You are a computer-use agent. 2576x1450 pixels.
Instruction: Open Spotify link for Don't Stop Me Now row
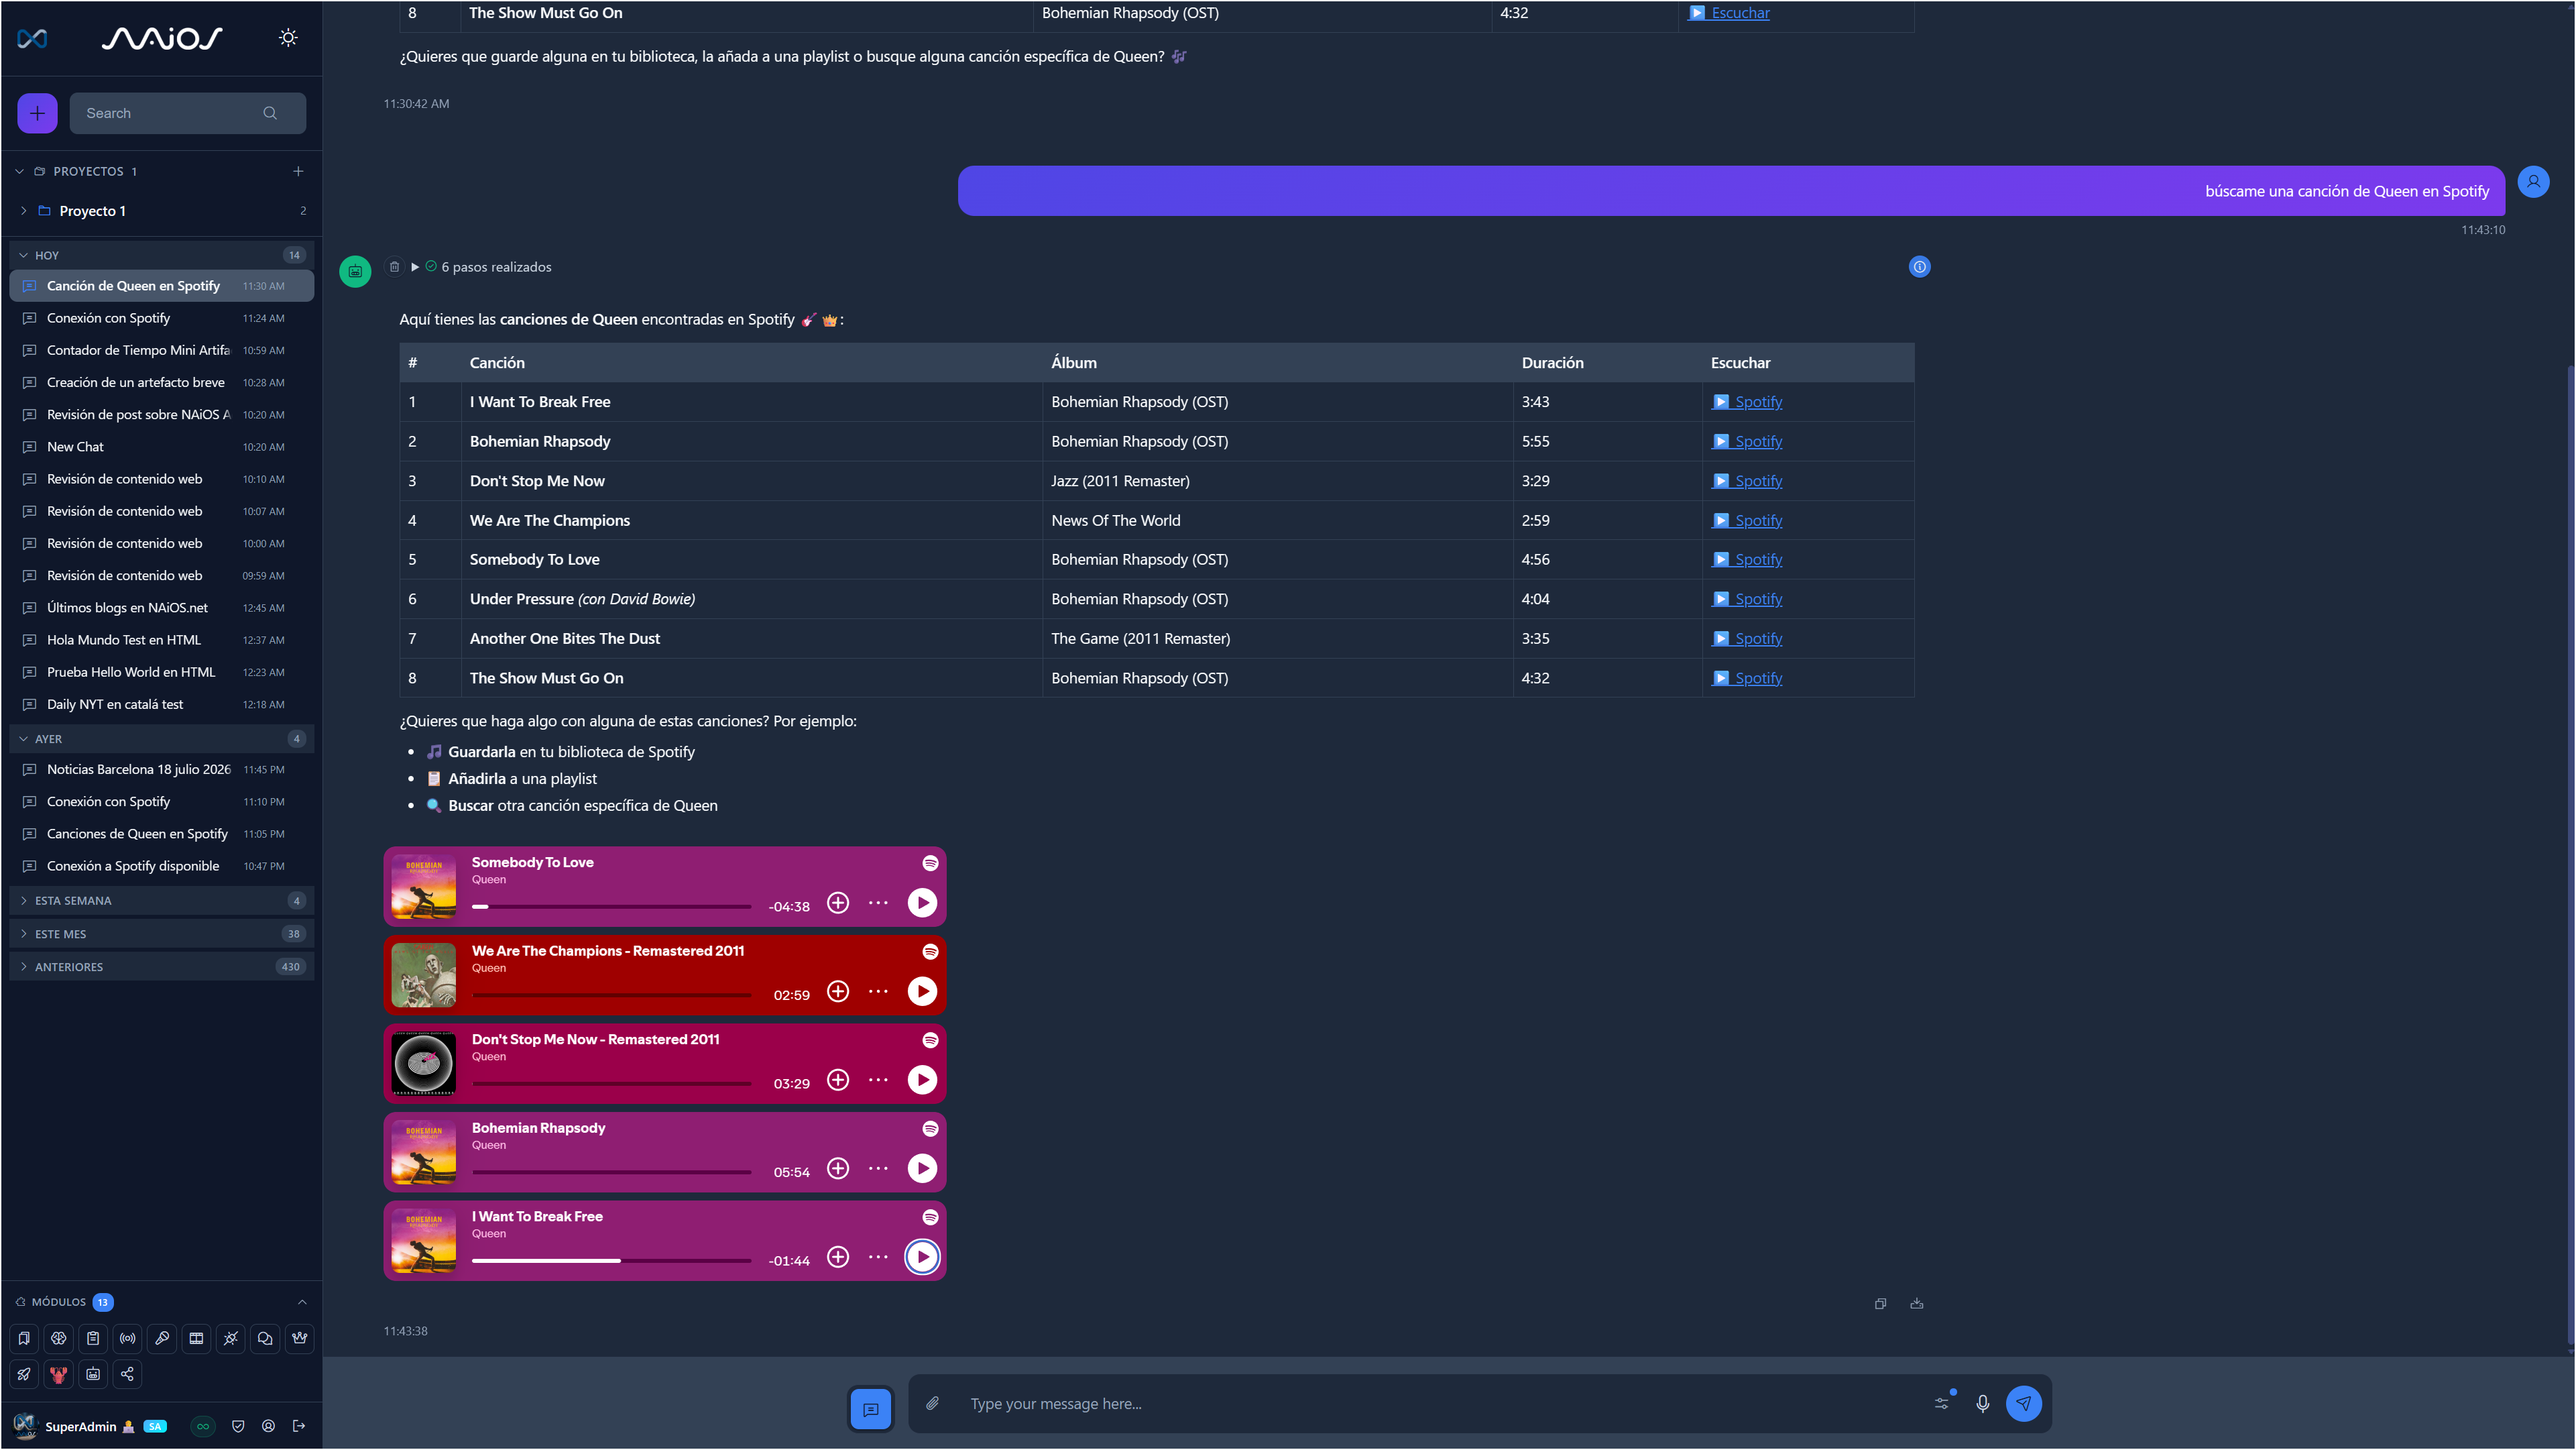click(1747, 481)
